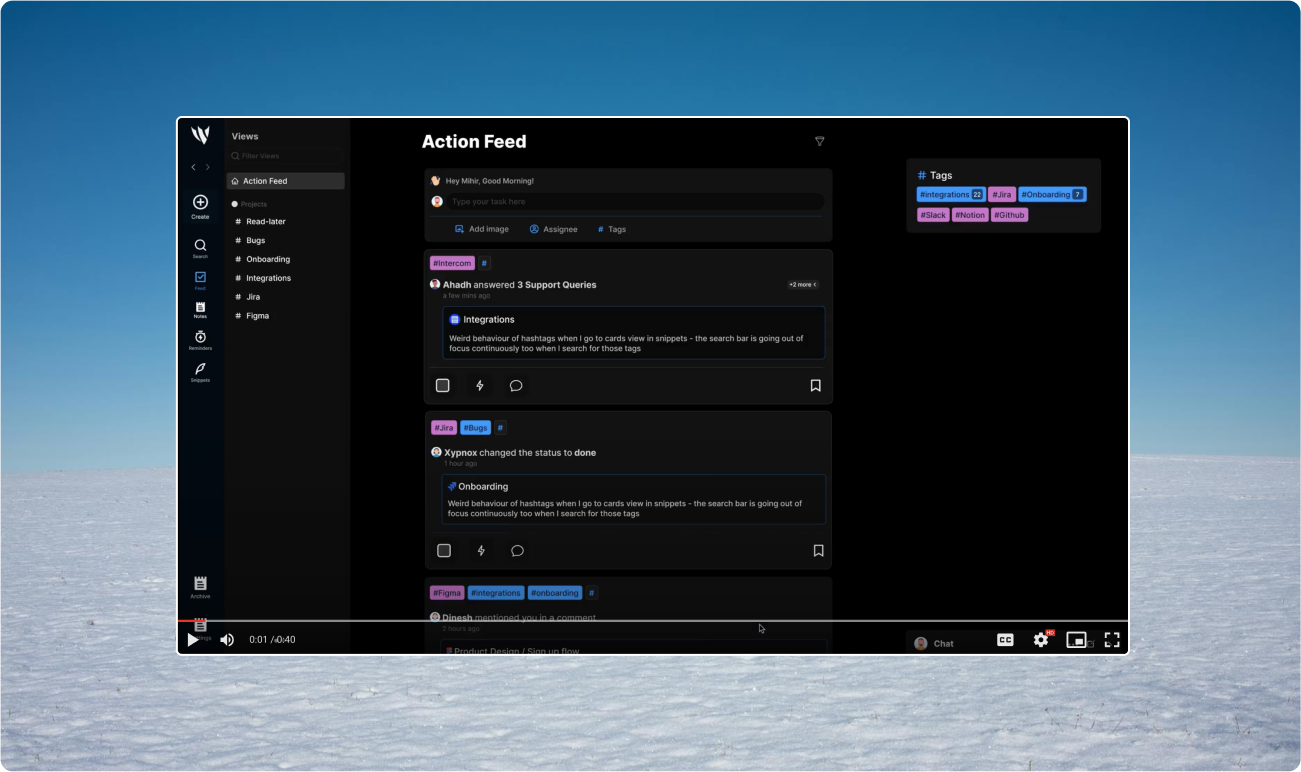Mark Ahadh's Support Queries card done

click(443, 385)
